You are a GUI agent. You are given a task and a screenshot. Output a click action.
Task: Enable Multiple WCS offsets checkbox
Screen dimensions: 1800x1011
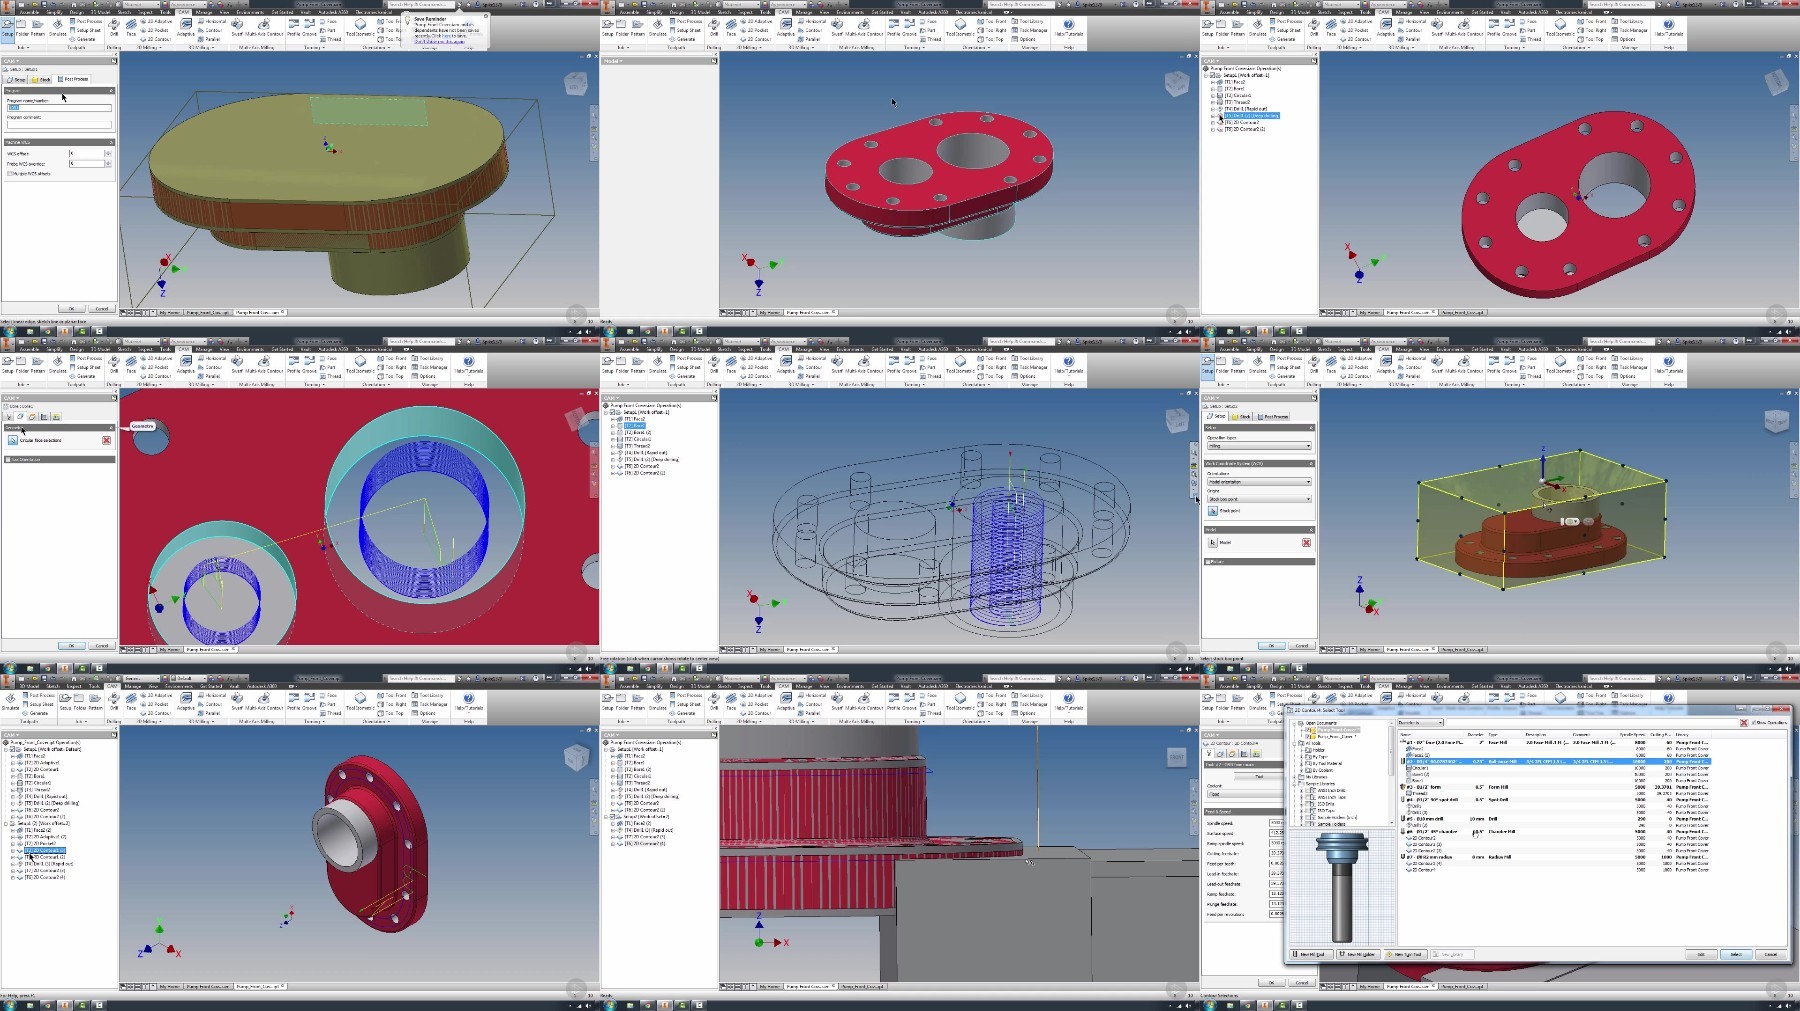click(x=10, y=173)
